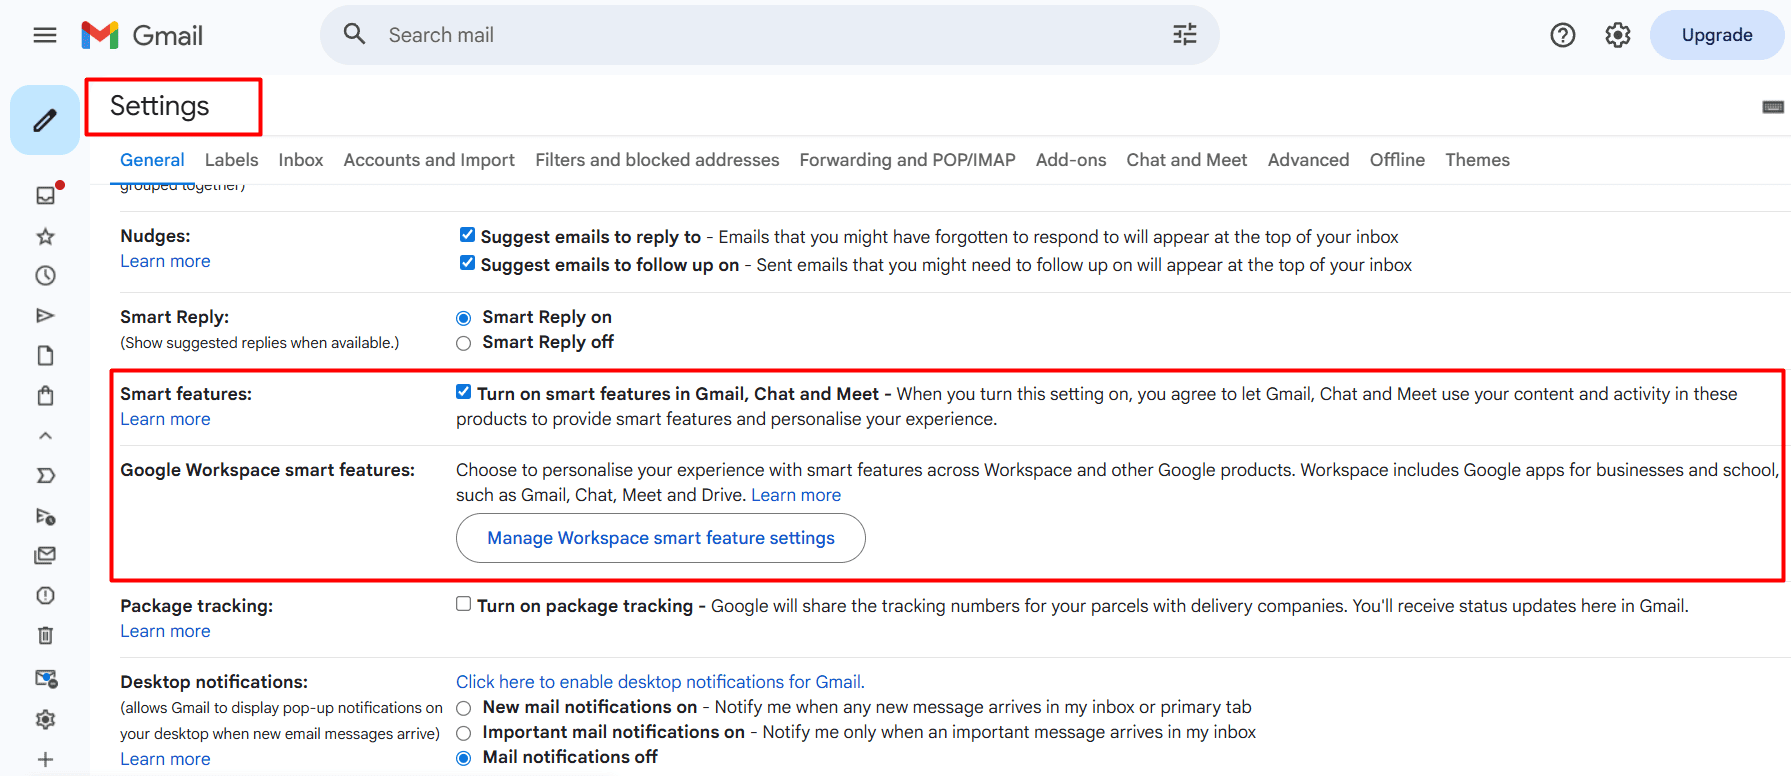Open Manage labels gear in sidebar
The height and width of the screenshot is (776, 1791).
coord(45,719)
